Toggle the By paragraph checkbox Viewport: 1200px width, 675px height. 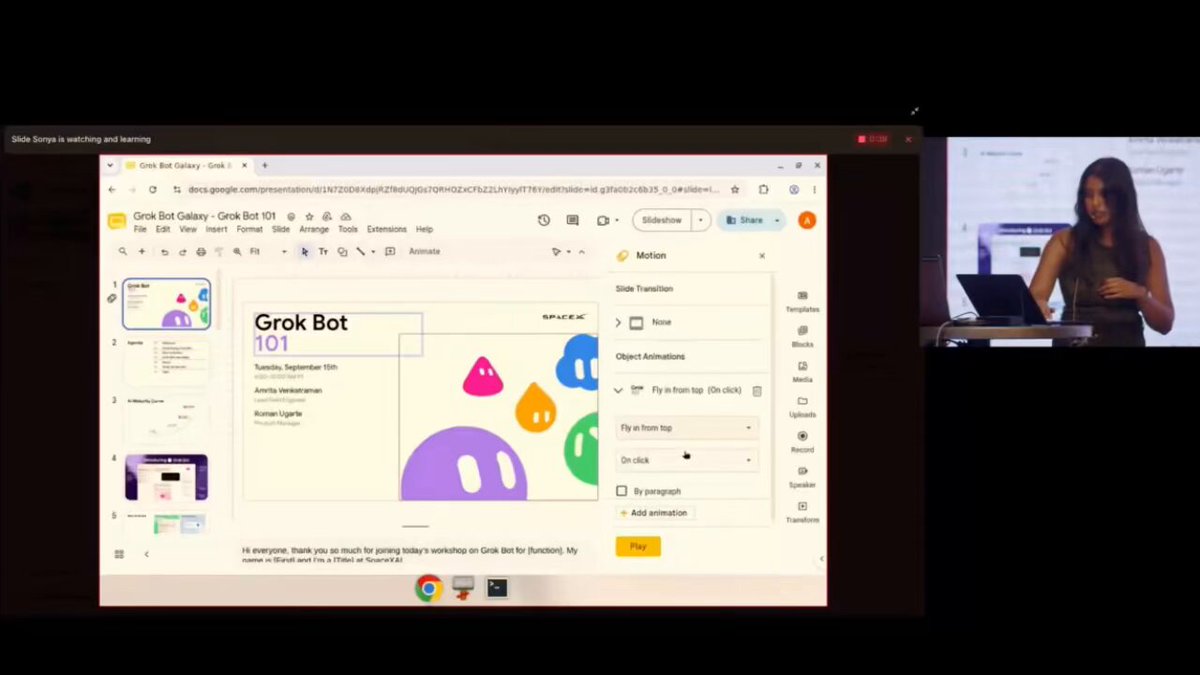pos(622,491)
